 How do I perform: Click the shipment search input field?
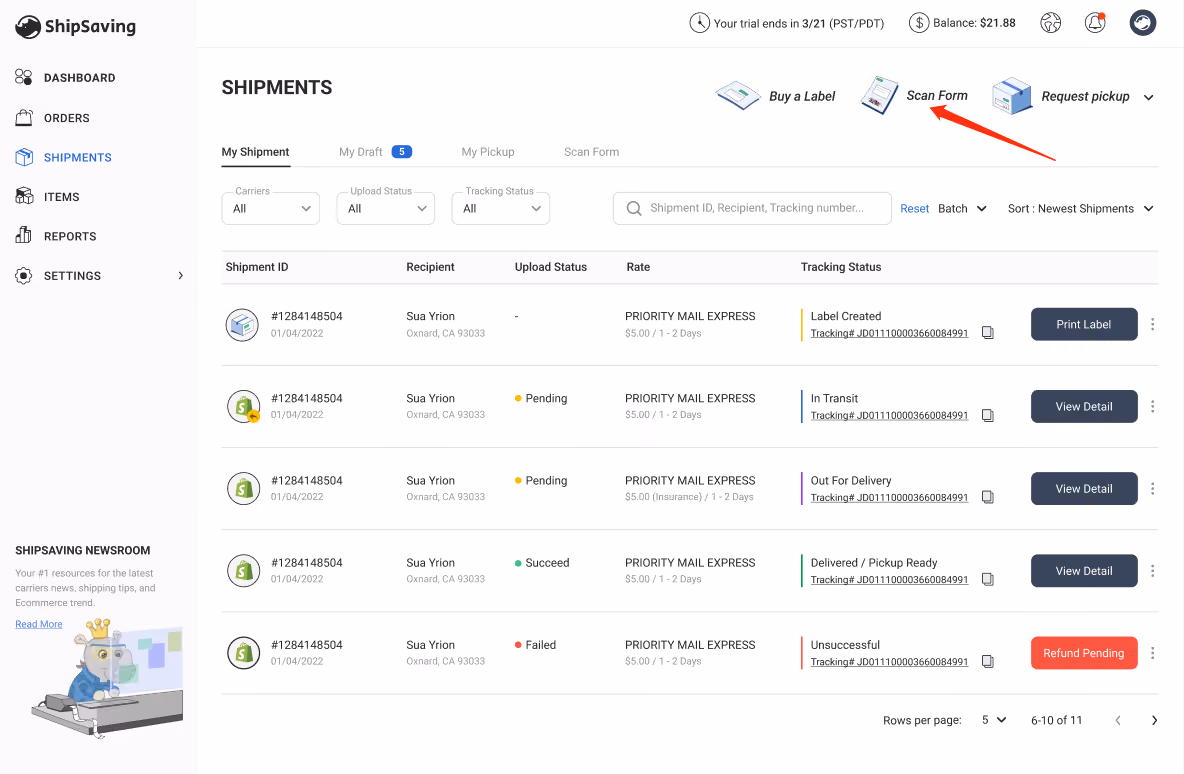pyautogui.click(x=752, y=208)
